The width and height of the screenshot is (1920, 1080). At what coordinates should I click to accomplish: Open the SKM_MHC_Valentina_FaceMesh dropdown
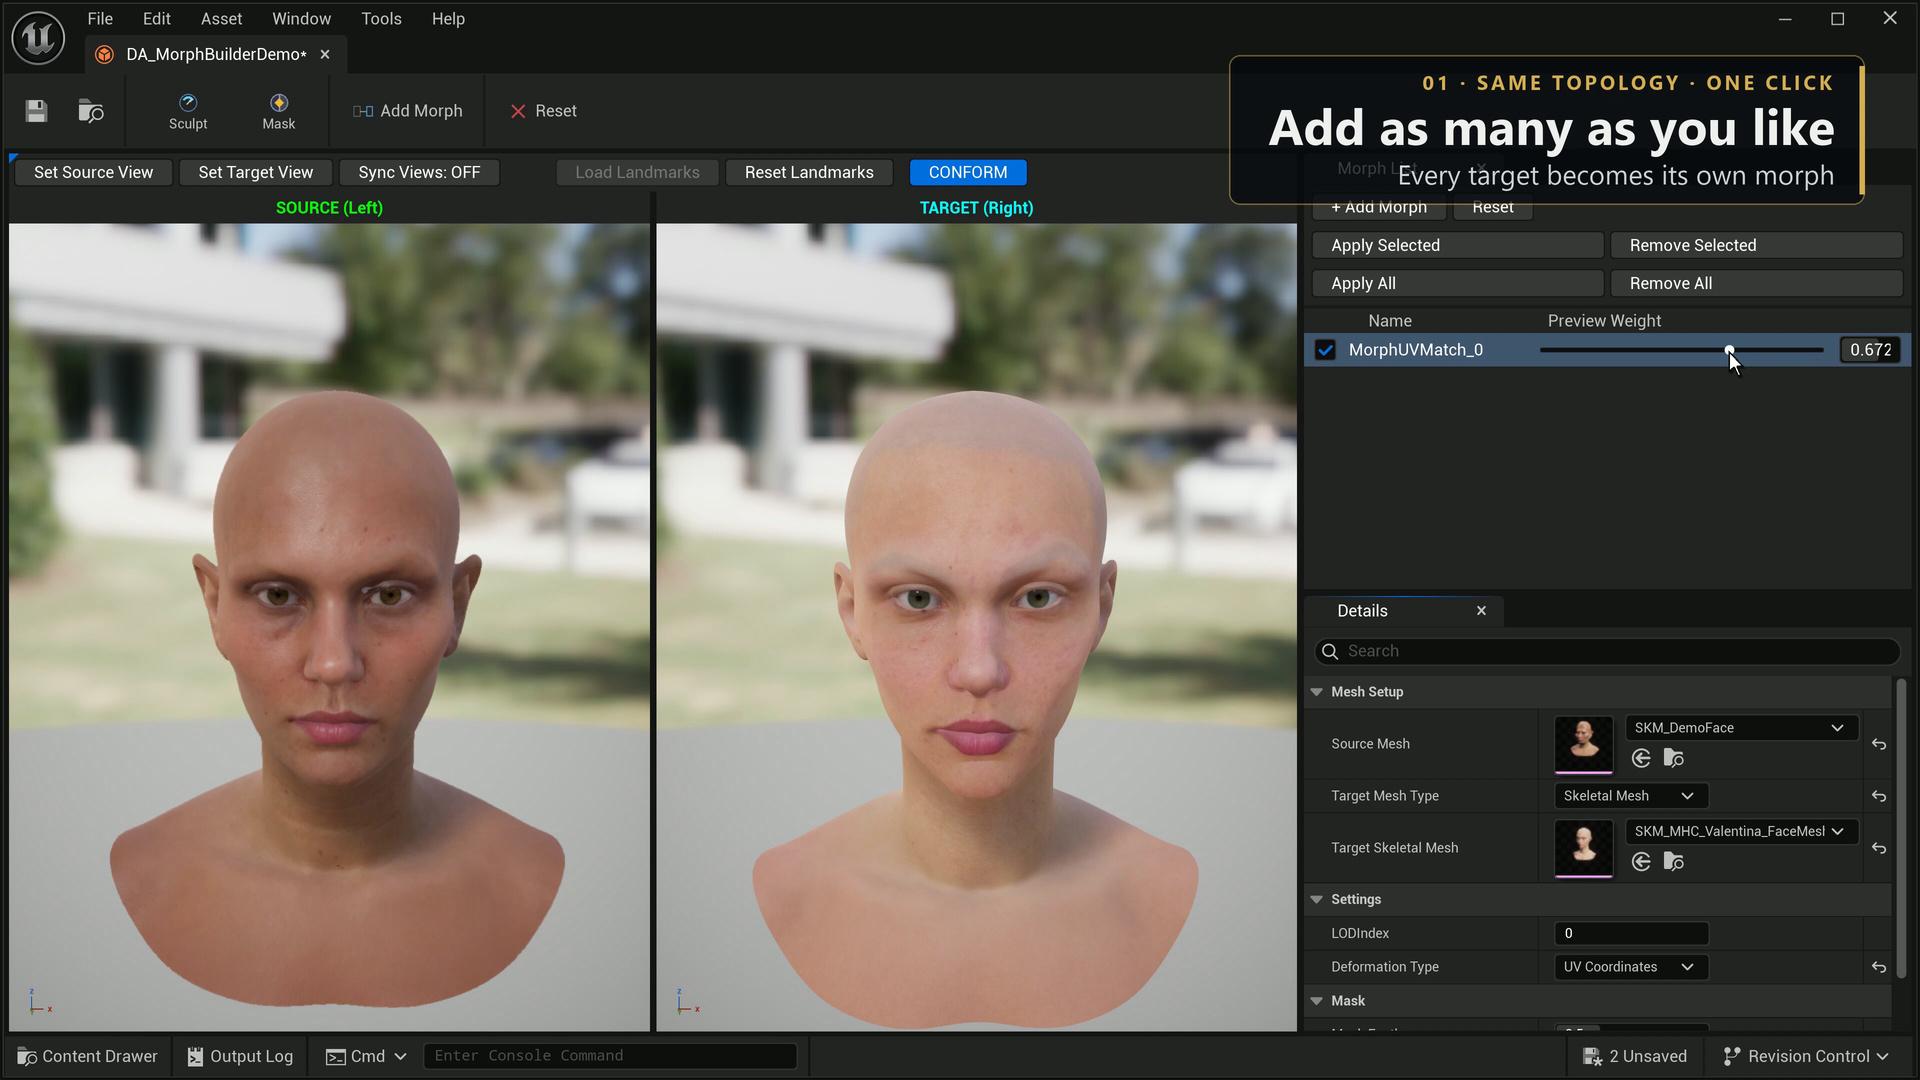pos(1742,831)
